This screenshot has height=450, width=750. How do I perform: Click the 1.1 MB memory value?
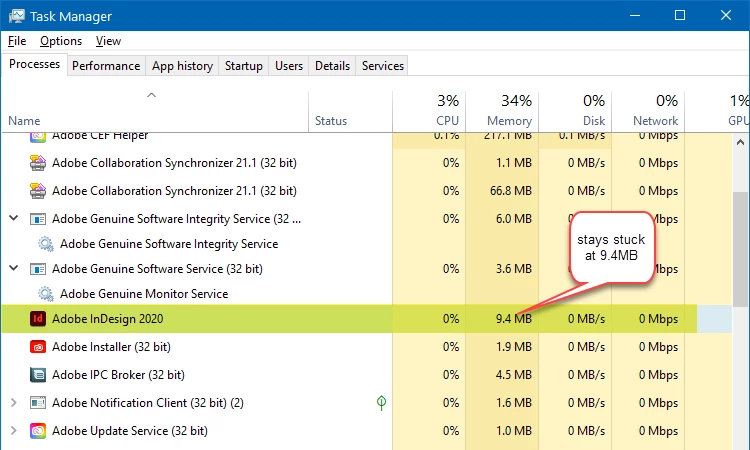pyautogui.click(x=514, y=163)
